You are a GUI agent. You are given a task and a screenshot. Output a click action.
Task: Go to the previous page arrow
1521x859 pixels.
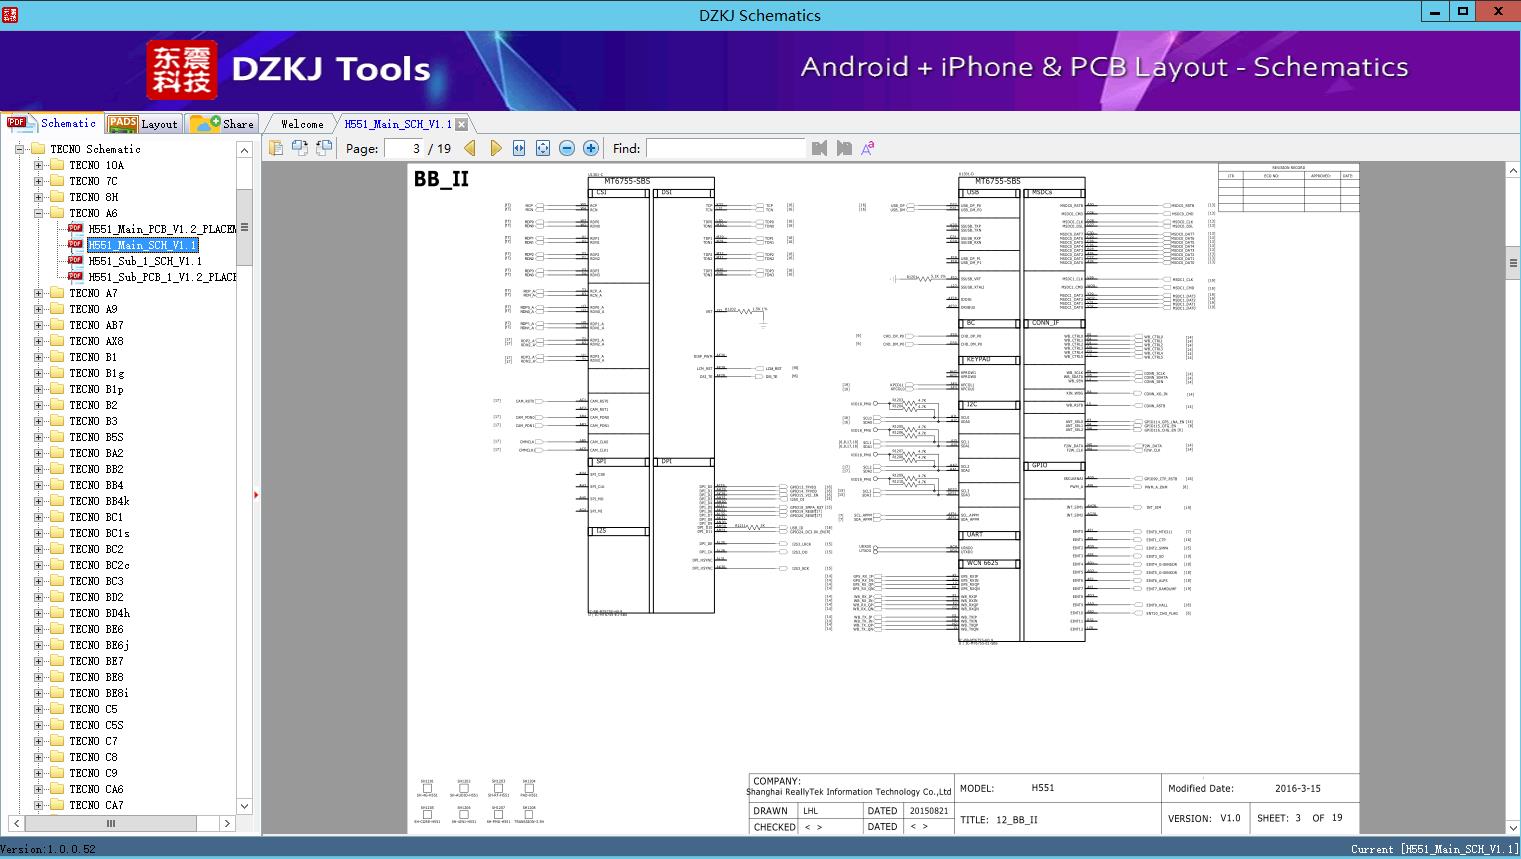point(470,148)
